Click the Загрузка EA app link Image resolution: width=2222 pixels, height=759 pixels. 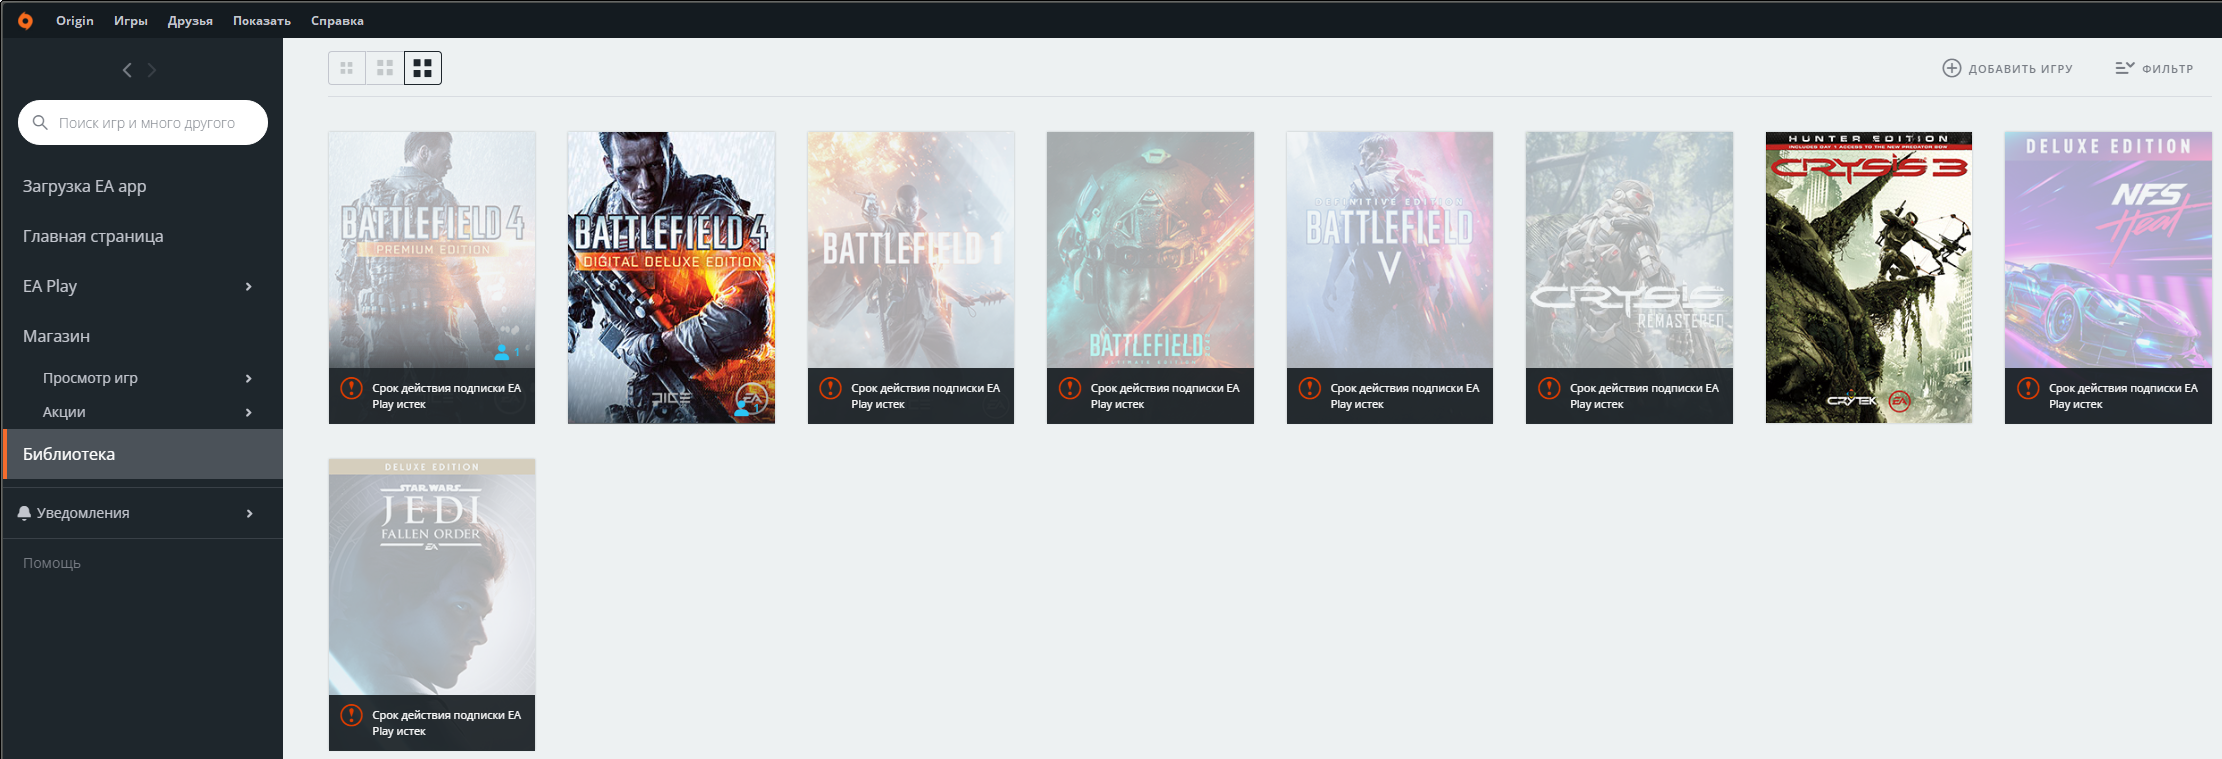[x=85, y=186]
